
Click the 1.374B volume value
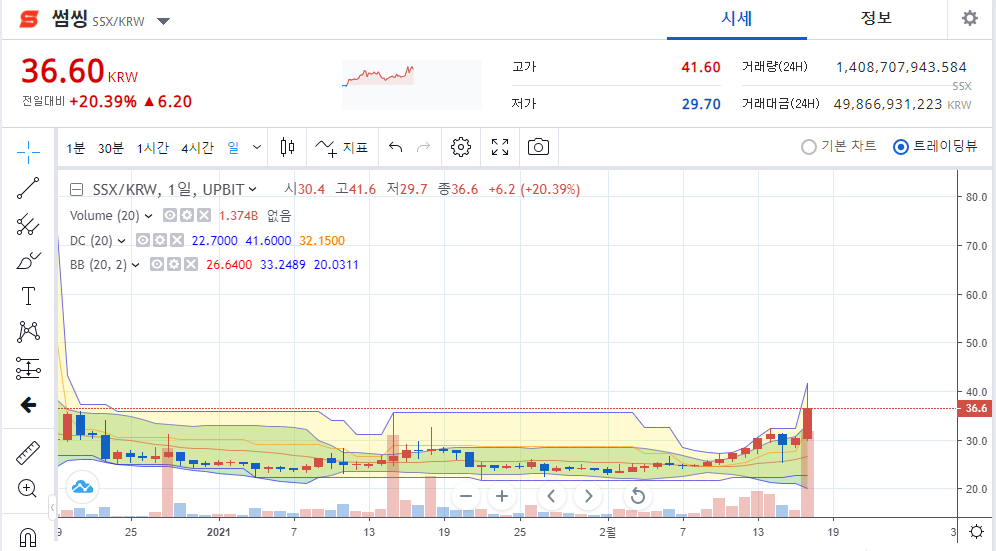click(238, 216)
